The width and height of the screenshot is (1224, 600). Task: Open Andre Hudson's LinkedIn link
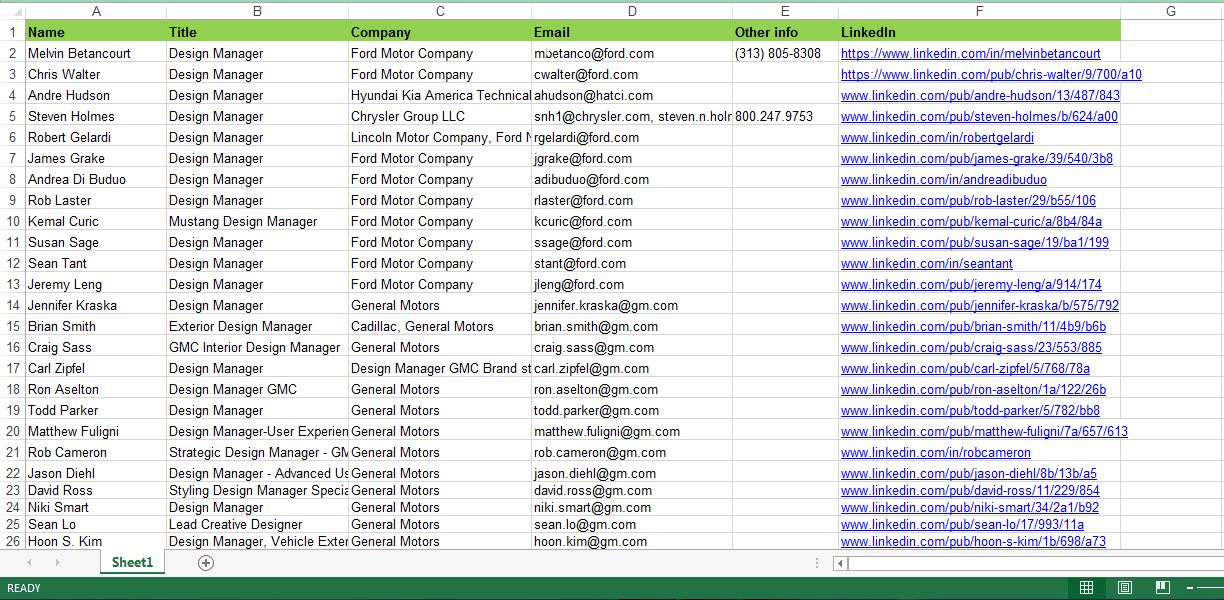(980, 96)
